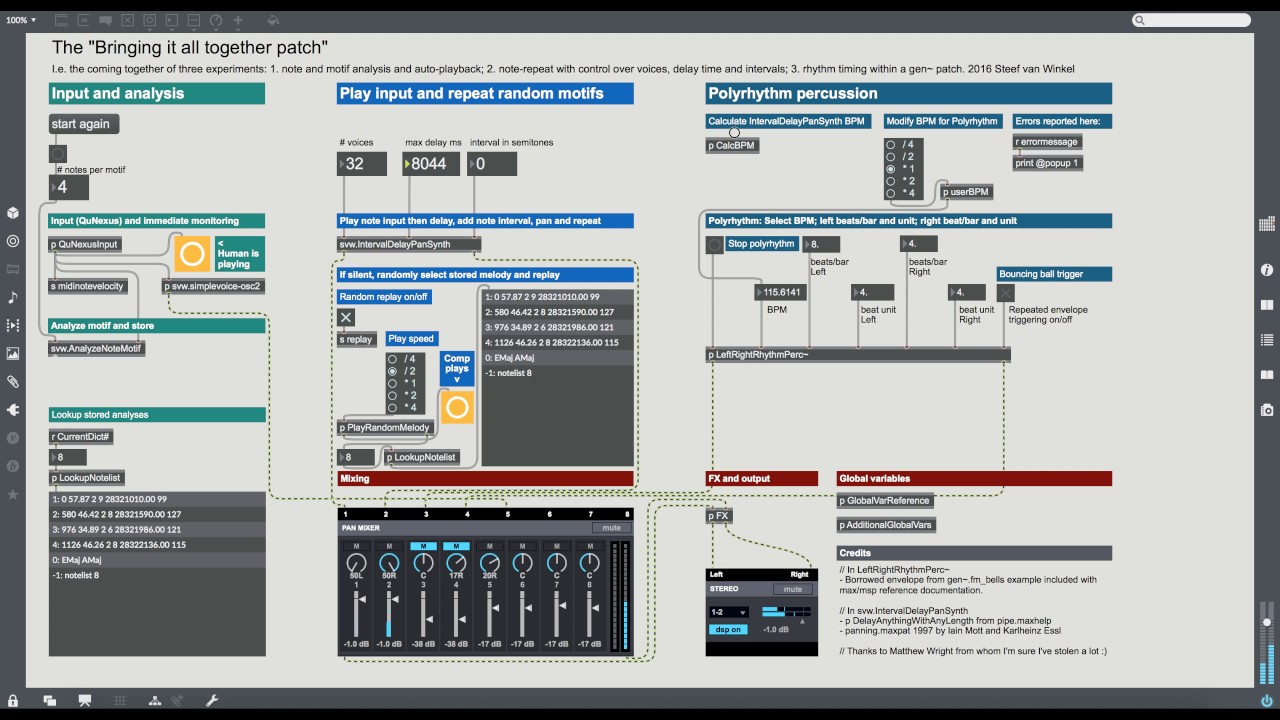
Task: Toggle the Random replay on/off X box
Action: [x=346, y=318]
